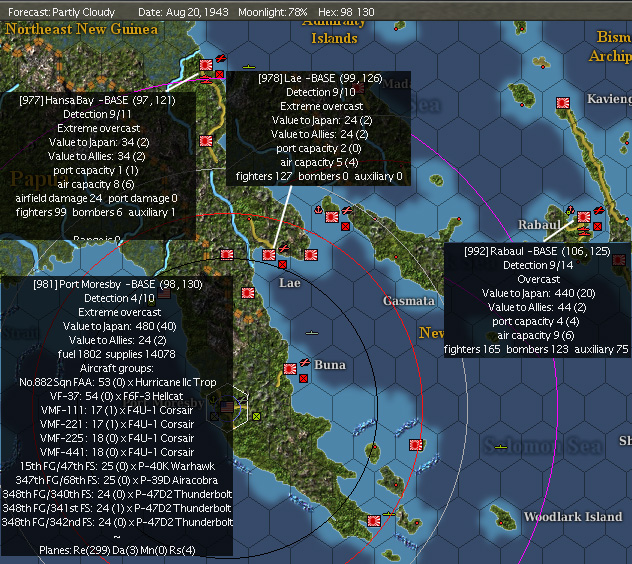Click 'Planes: Re(299) Da(3) Mn(0) Rs(4)' summary
Image resolution: width=632 pixels, height=564 pixels.
117,550
